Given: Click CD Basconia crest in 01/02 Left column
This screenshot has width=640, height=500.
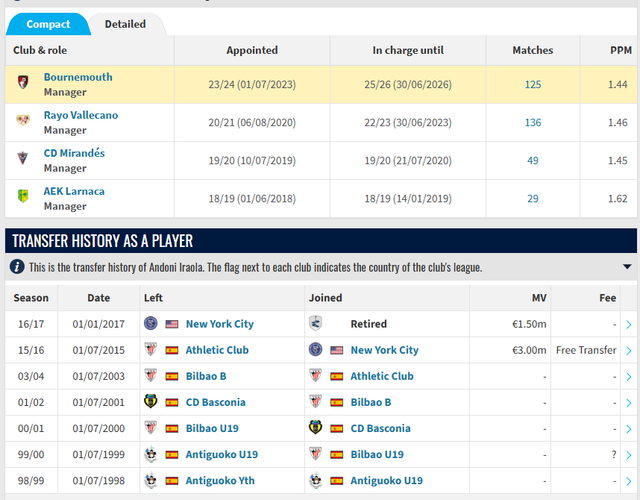Looking at the screenshot, I should pos(151,402).
